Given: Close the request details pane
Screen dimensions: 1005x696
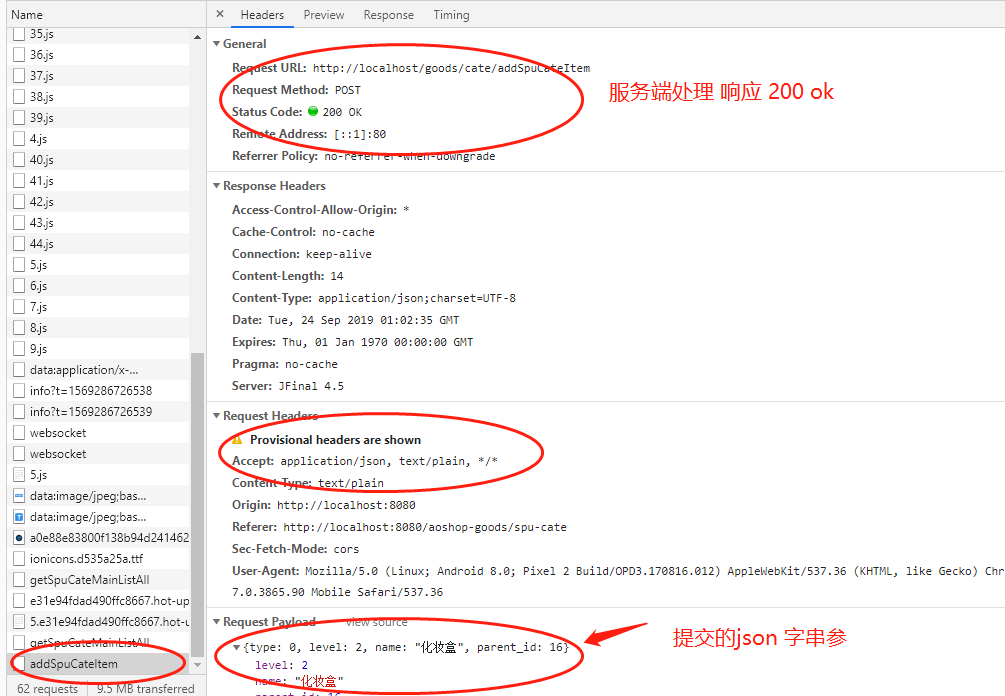Looking at the screenshot, I should click(x=220, y=13).
